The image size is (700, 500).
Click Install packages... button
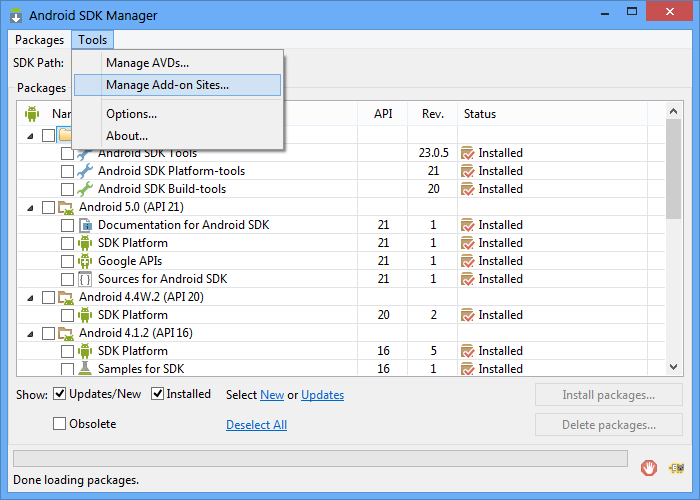608,395
